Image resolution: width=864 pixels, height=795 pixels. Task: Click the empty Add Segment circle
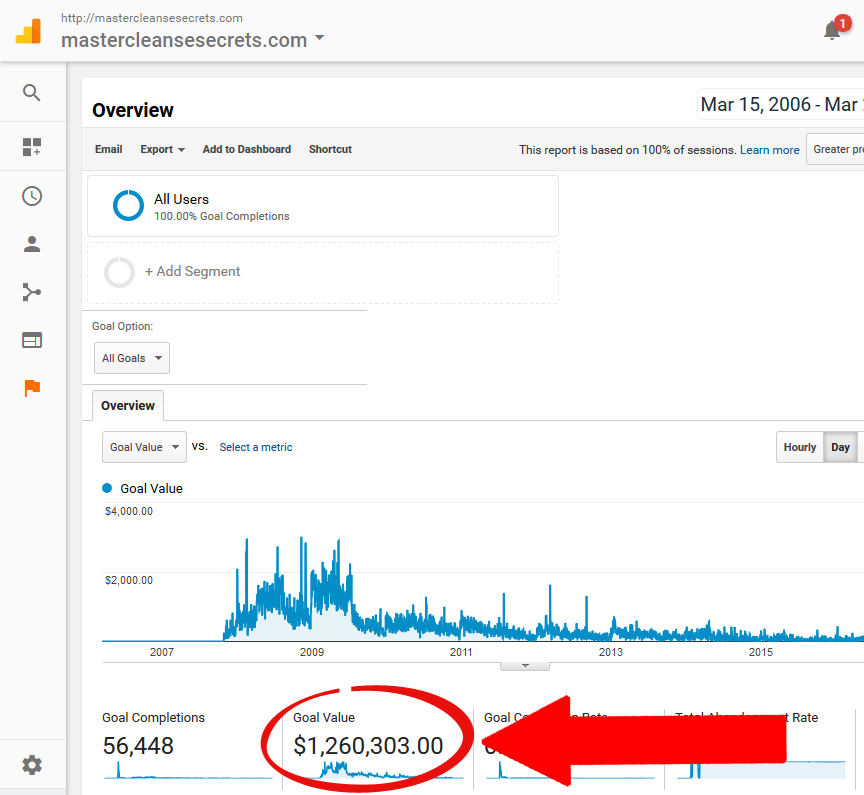pos(119,272)
